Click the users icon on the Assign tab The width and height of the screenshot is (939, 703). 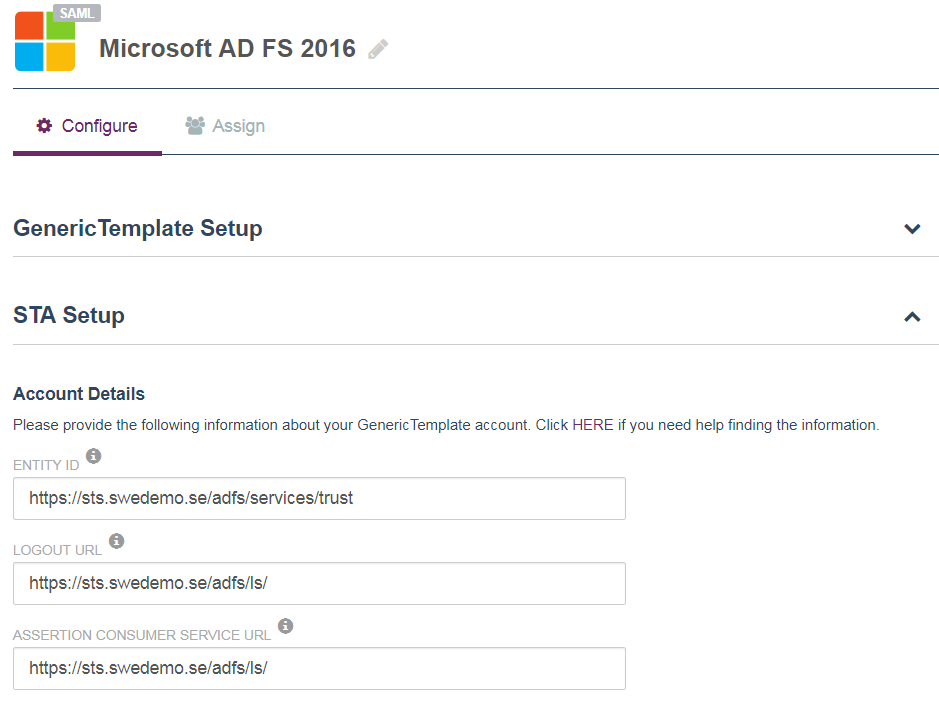click(195, 125)
